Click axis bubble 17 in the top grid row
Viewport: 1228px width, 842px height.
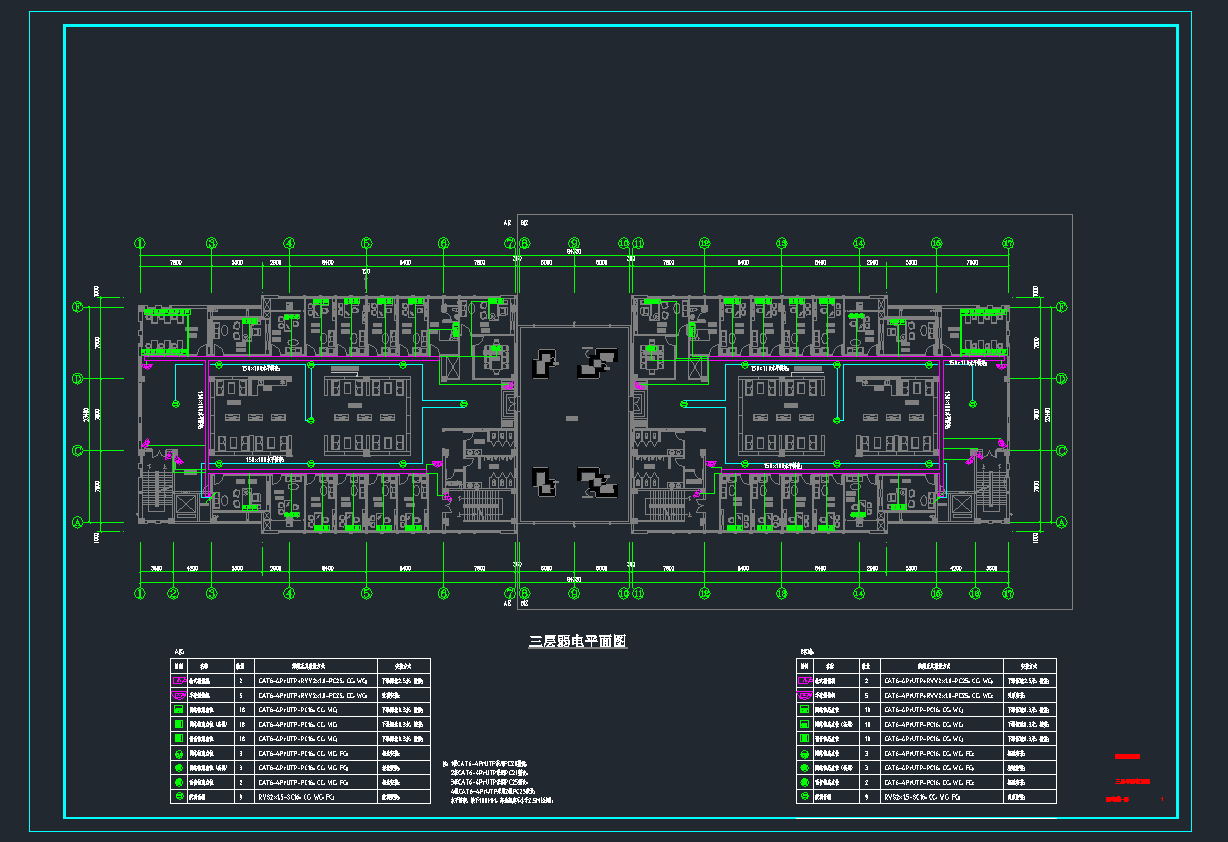pyautogui.click(x=1008, y=243)
